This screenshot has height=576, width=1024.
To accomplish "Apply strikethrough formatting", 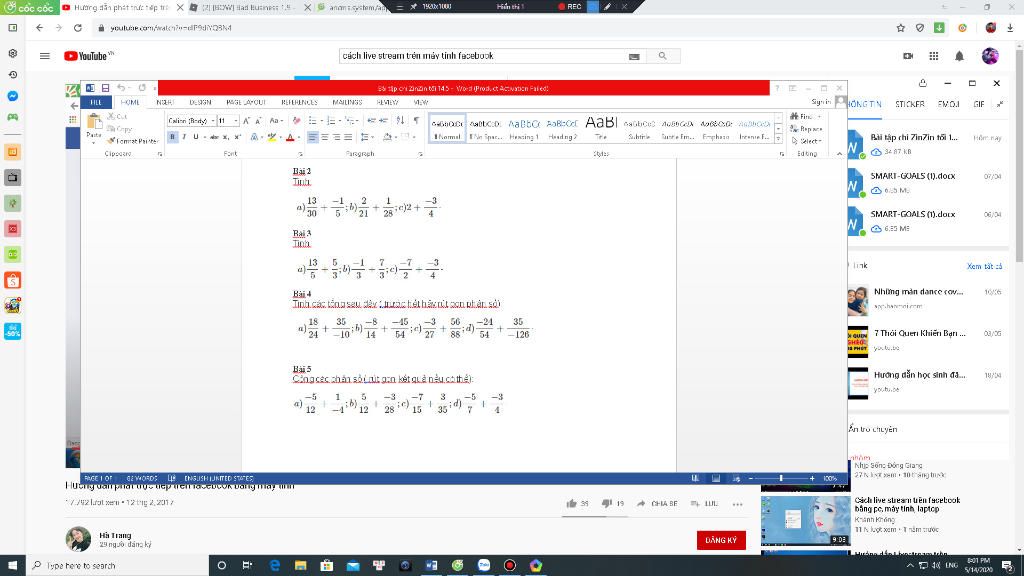I will click(x=214, y=137).
